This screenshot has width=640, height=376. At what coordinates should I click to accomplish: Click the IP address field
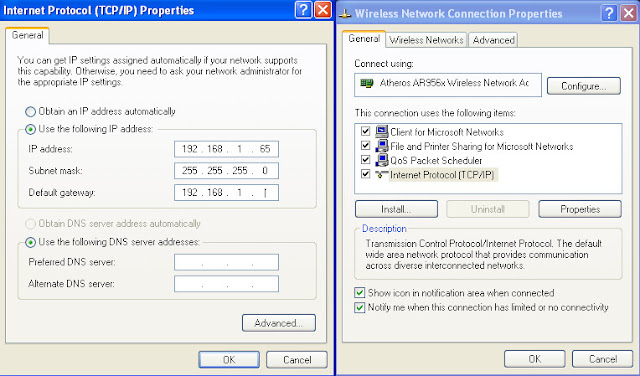tap(227, 149)
